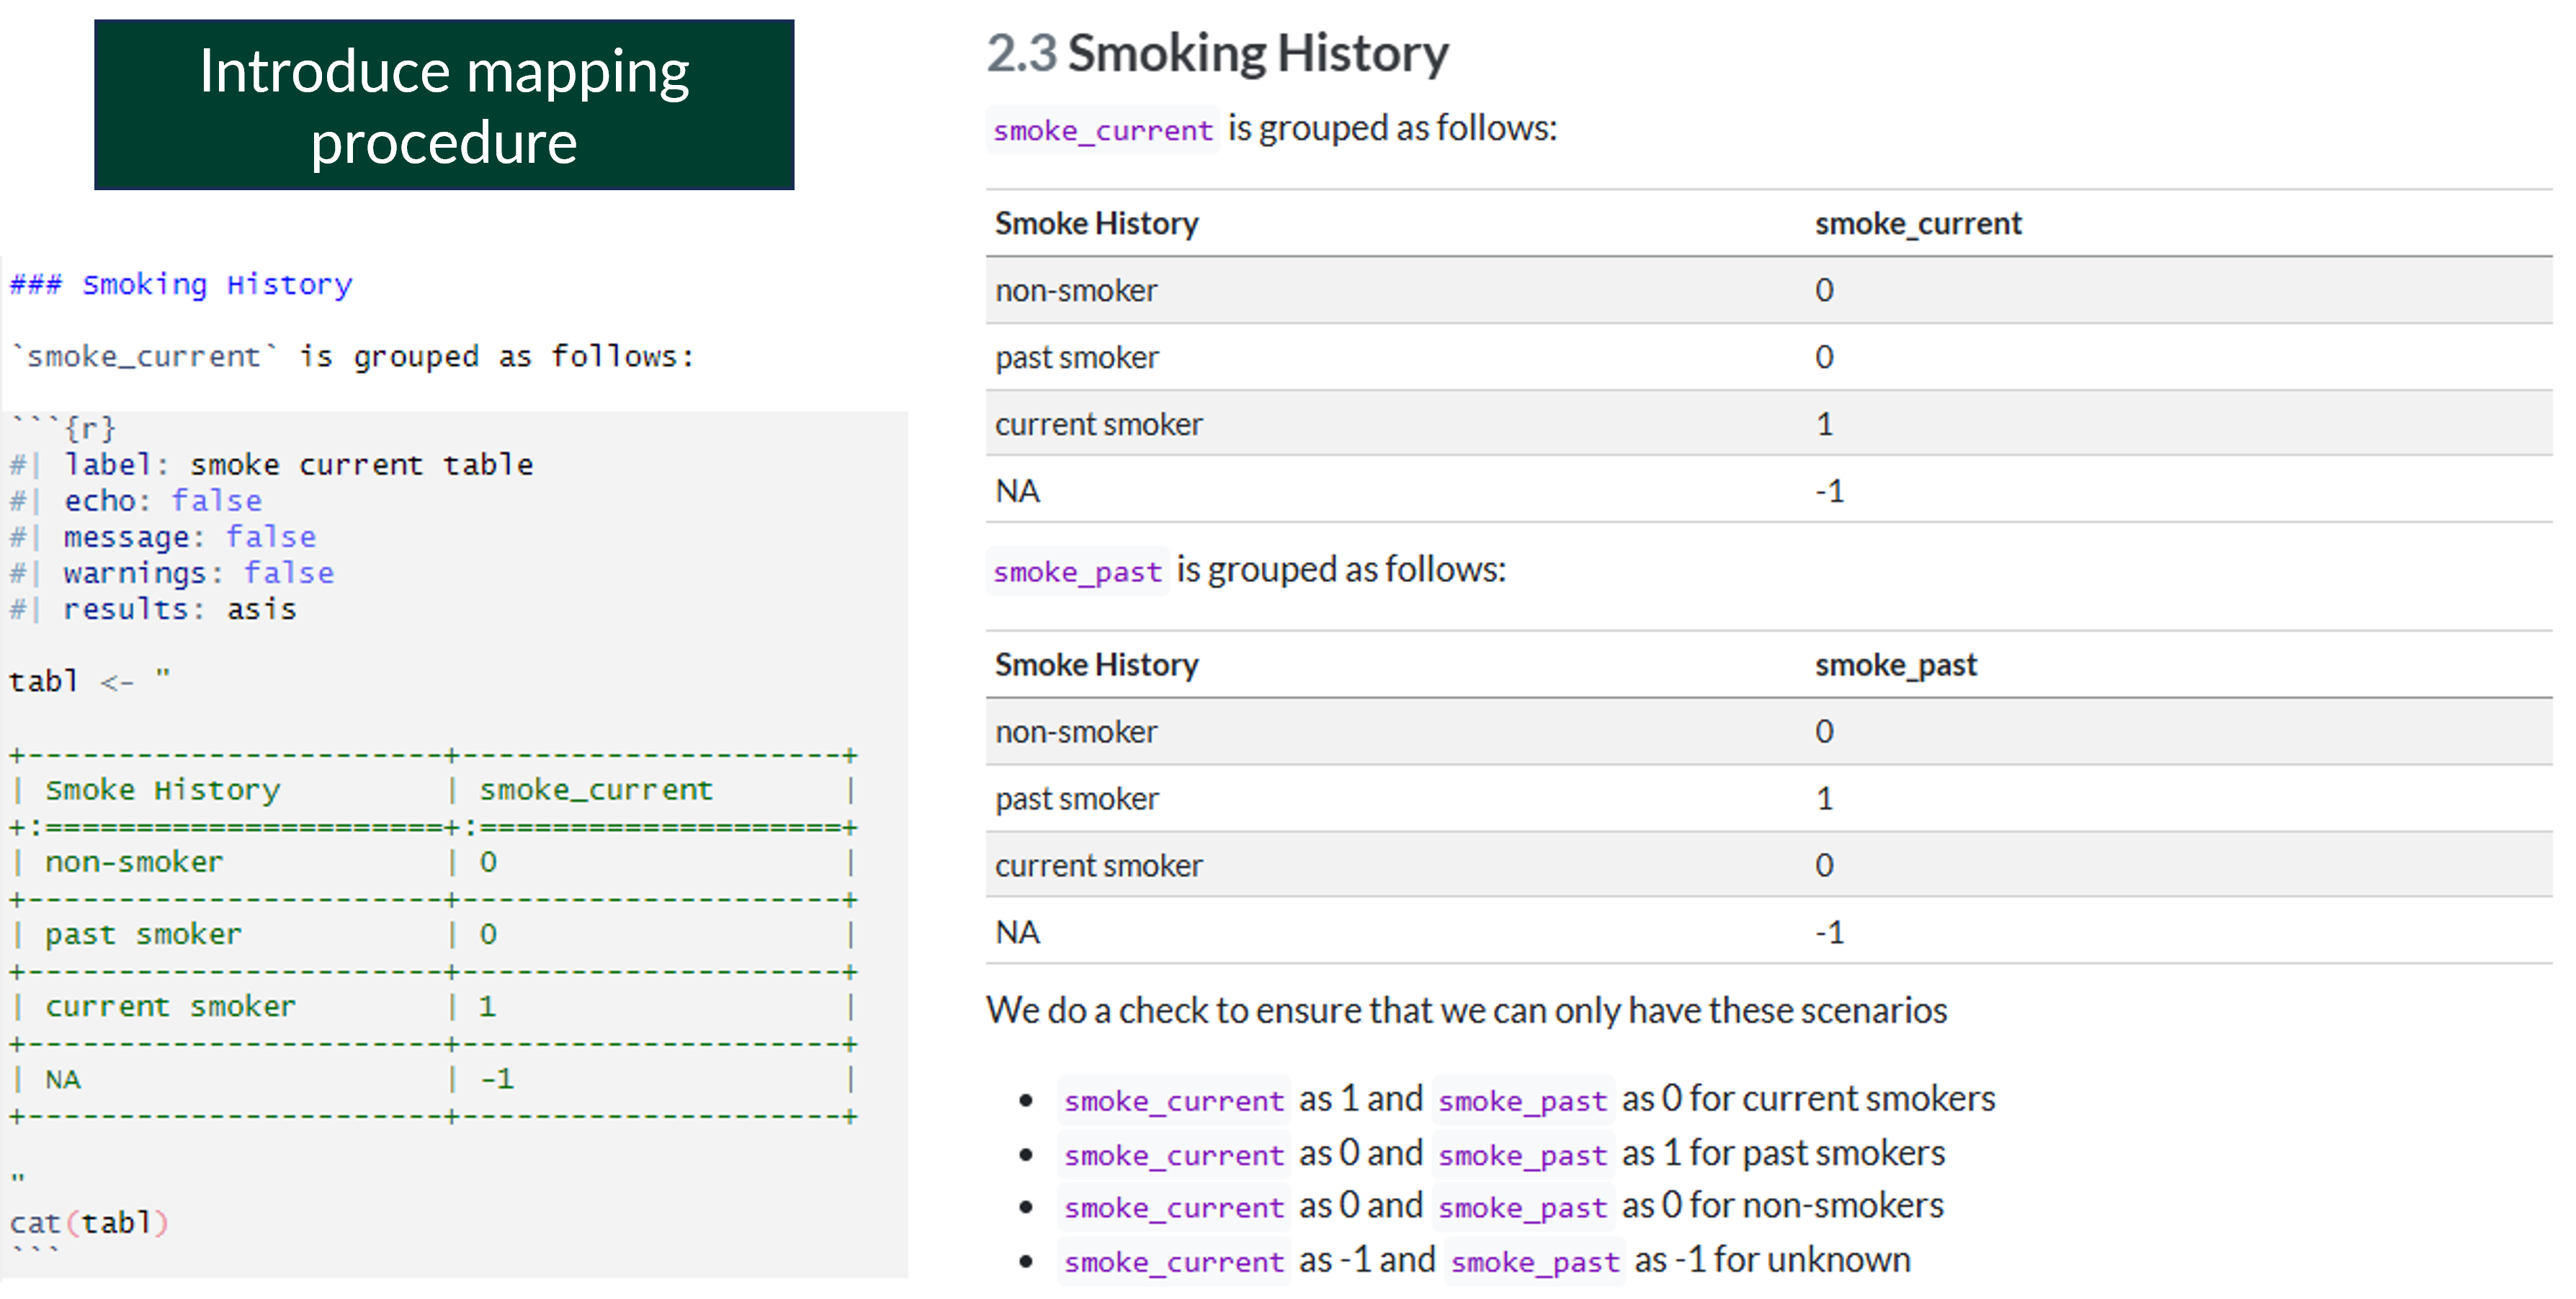Click the Introduce mapping procedure banner

point(444,103)
